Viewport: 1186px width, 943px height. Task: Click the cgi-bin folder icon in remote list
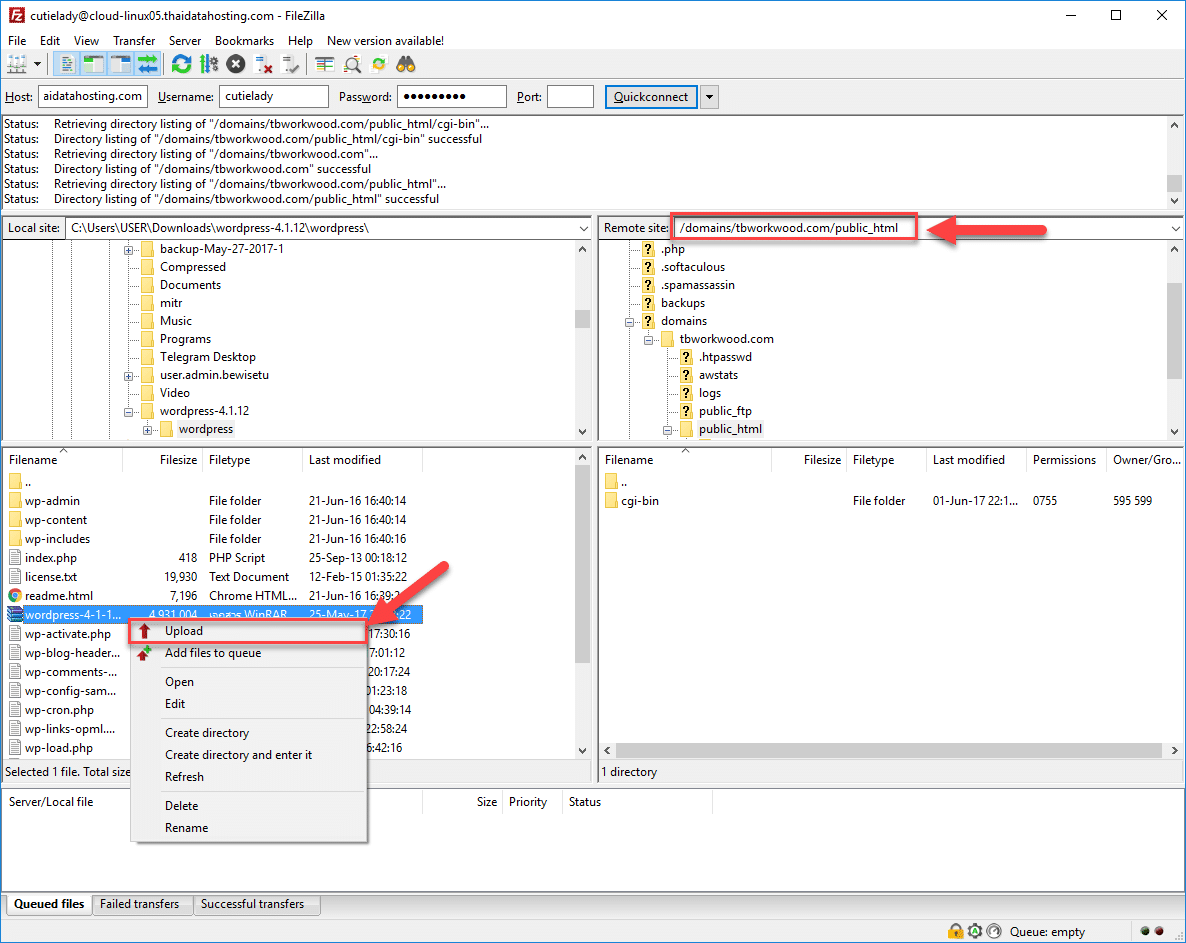click(612, 501)
